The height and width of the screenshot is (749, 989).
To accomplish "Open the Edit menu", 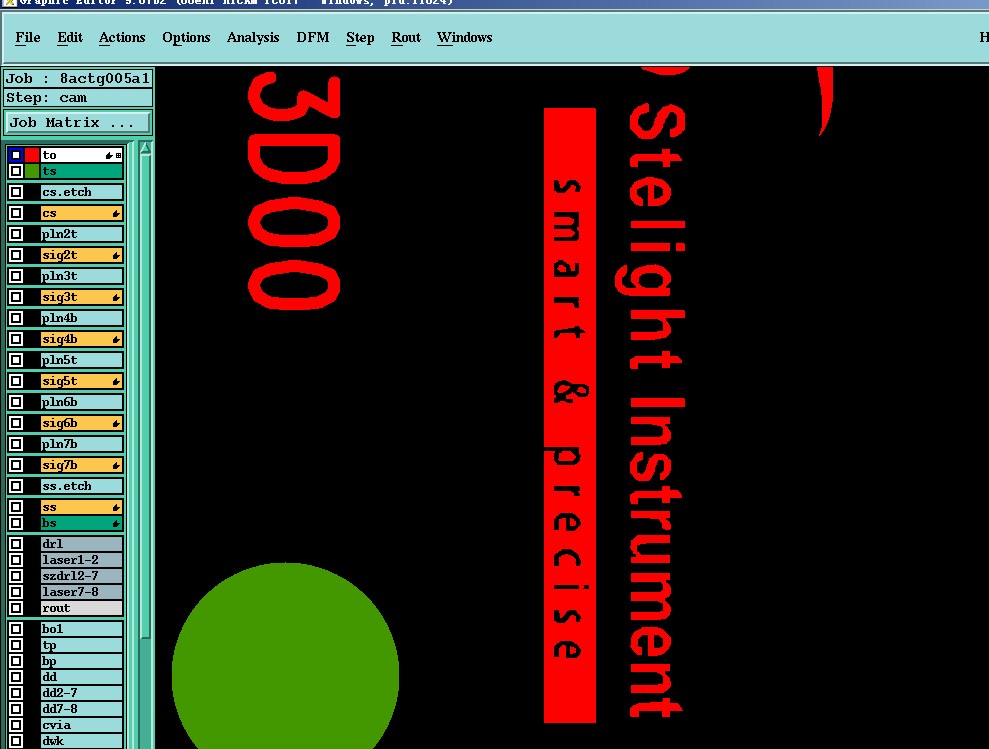I will pos(70,38).
